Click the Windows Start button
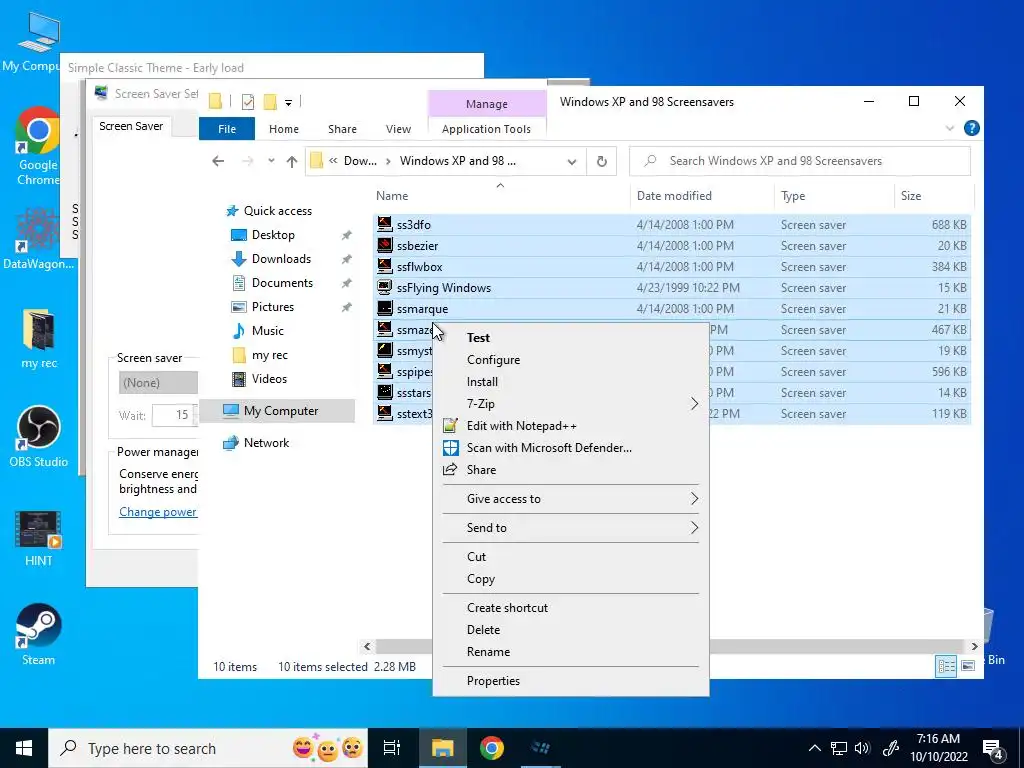The width and height of the screenshot is (1024, 768). [24, 748]
